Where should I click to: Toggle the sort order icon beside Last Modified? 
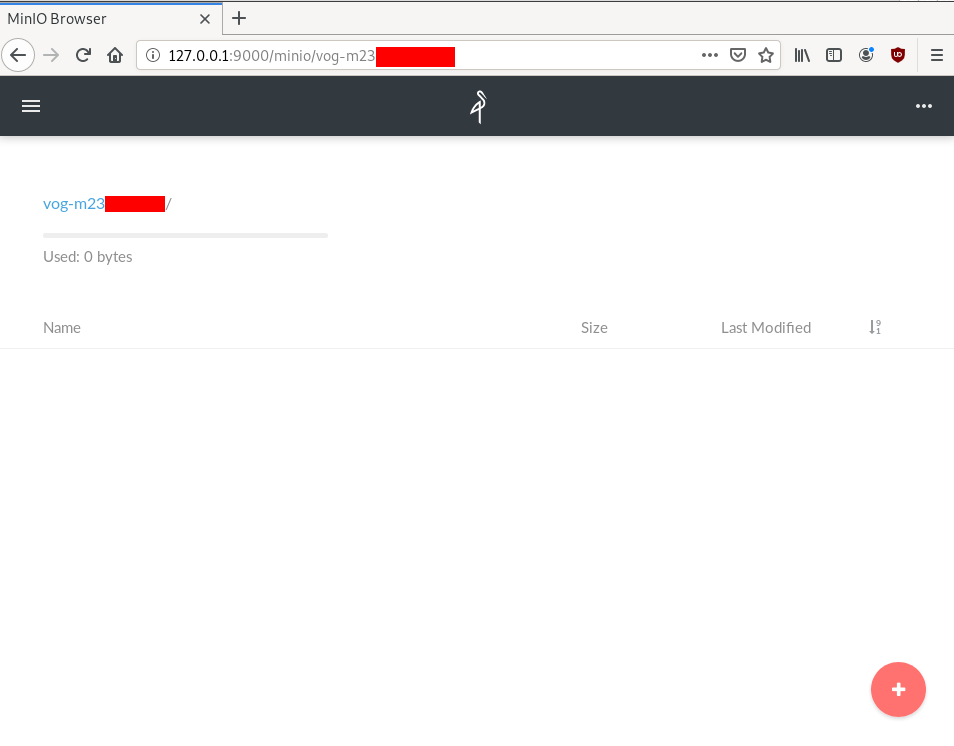(875, 327)
